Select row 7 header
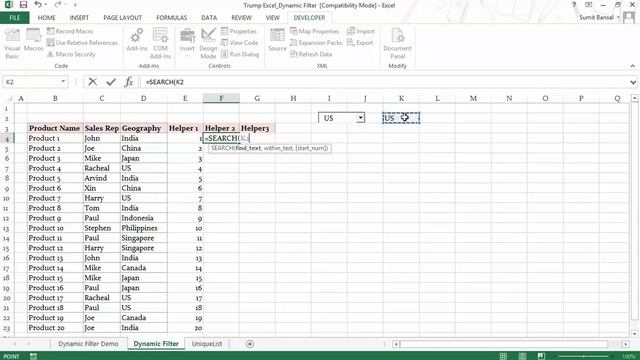This screenshot has height=360, width=640. 7,168
